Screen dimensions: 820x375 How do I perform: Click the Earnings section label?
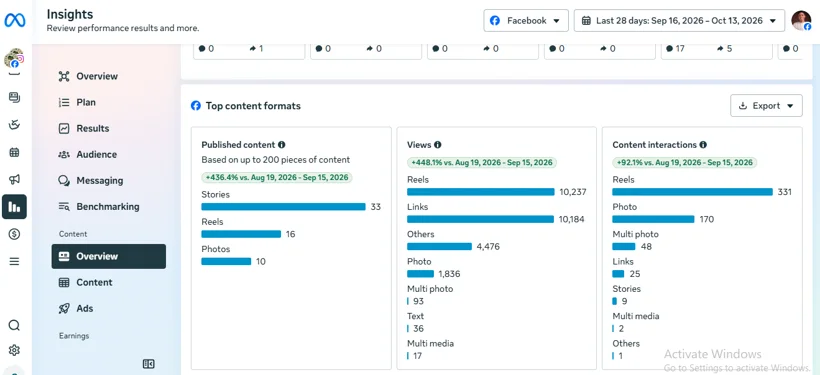pyautogui.click(x=74, y=336)
